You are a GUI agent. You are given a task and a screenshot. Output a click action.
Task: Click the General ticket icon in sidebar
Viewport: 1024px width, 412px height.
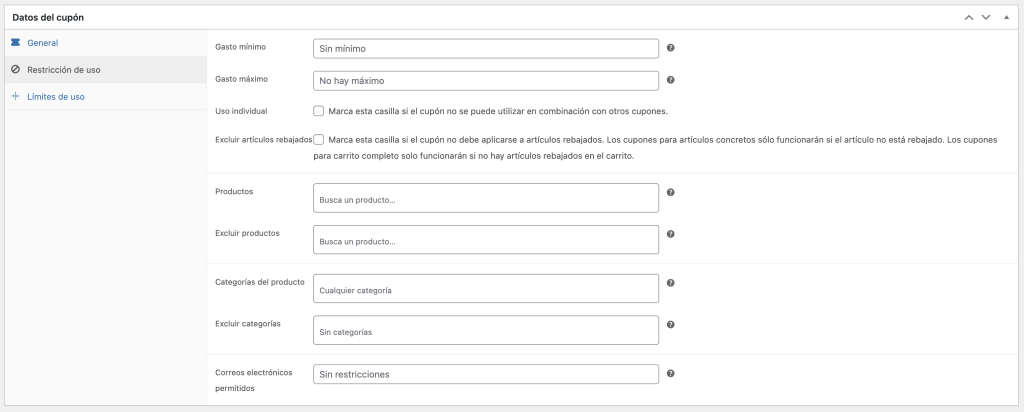tap(15, 43)
